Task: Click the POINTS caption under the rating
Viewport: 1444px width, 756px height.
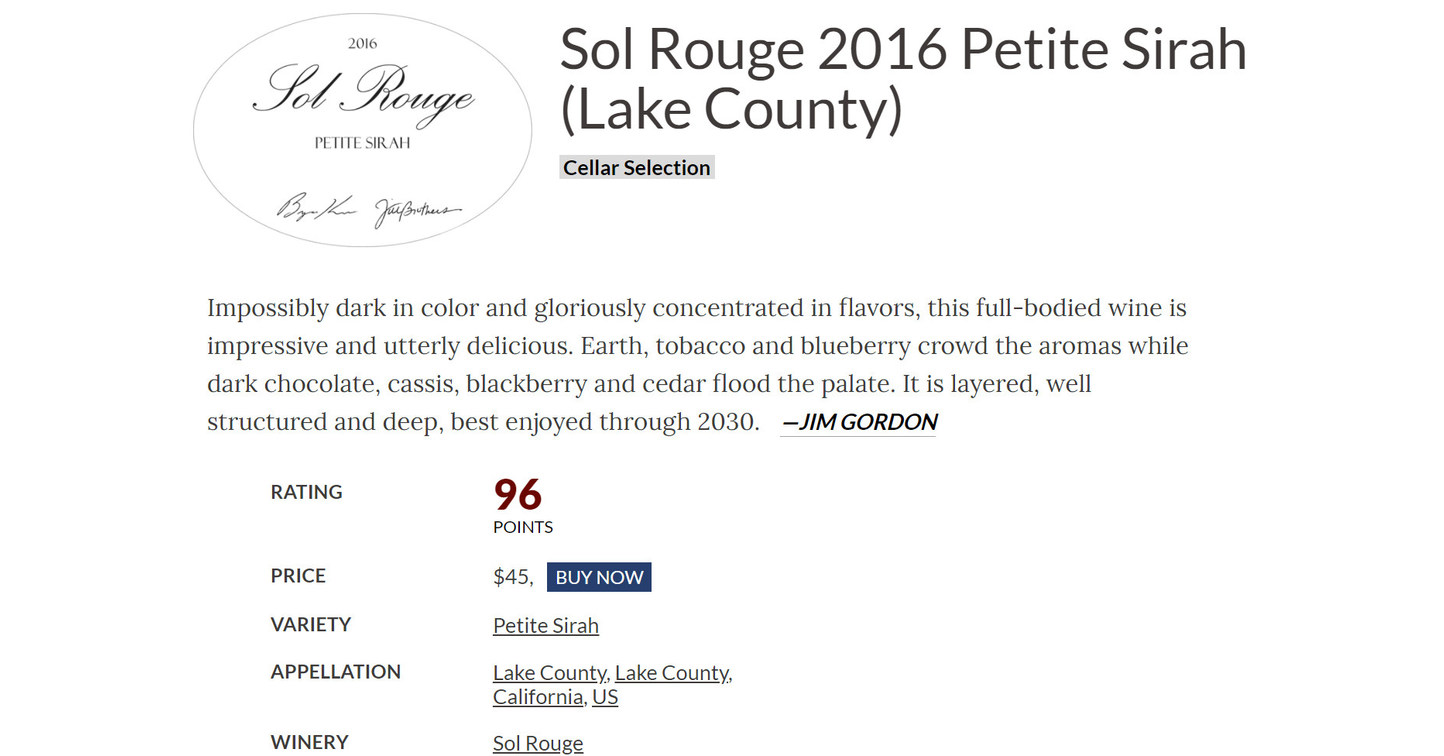Action: point(521,526)
